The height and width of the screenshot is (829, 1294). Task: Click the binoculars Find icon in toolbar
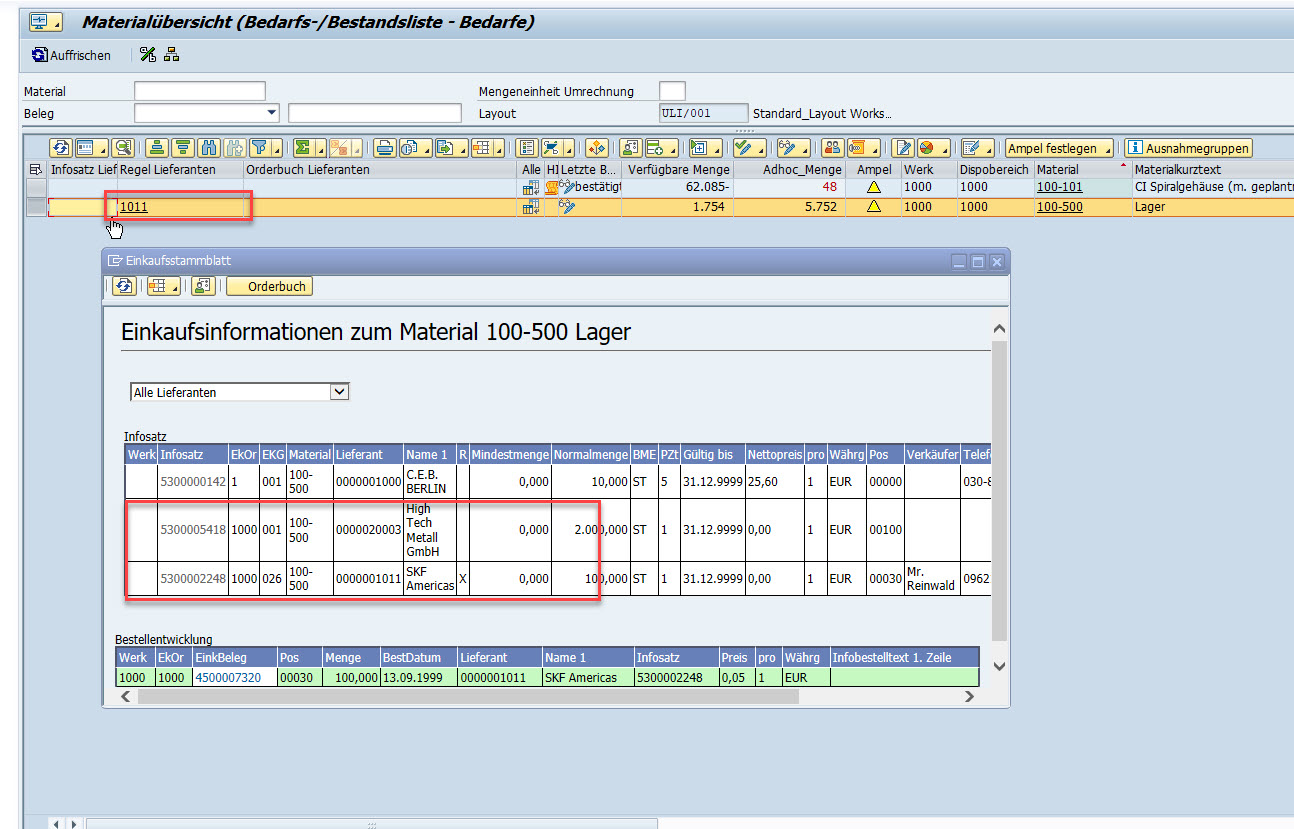[209, 148]
